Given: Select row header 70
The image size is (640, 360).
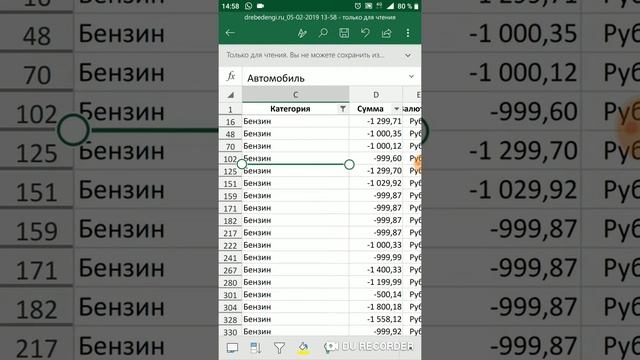Looking at the screenshot, I should click(230, 146).
